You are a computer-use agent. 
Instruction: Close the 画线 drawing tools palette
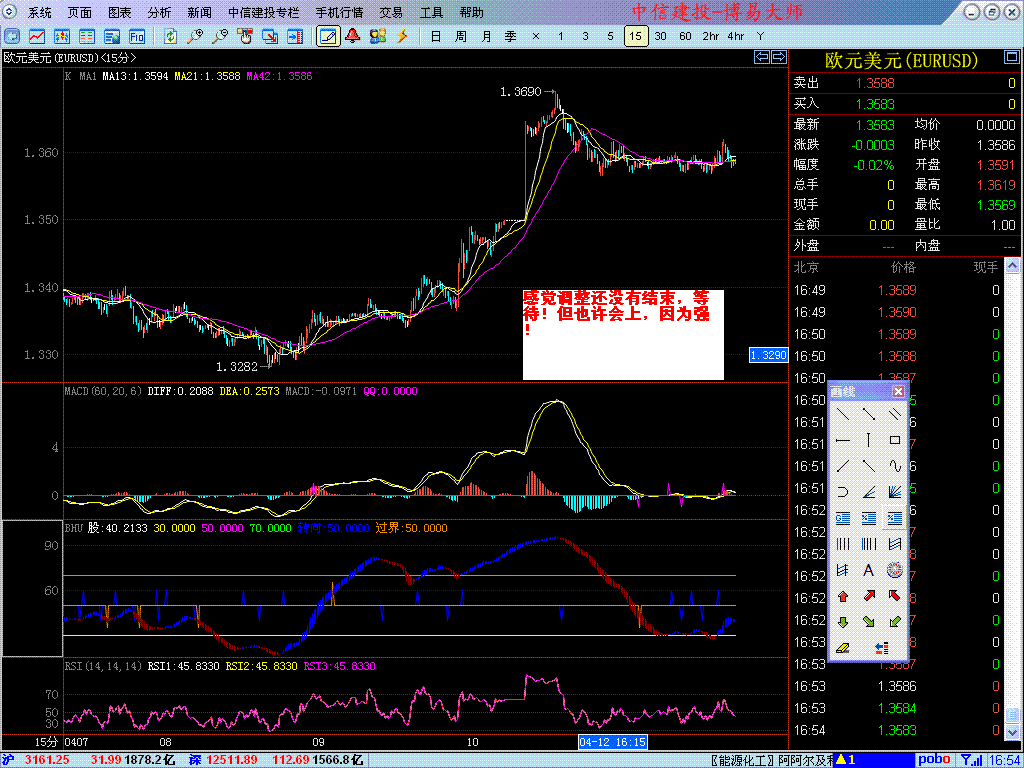click(898, 391)
